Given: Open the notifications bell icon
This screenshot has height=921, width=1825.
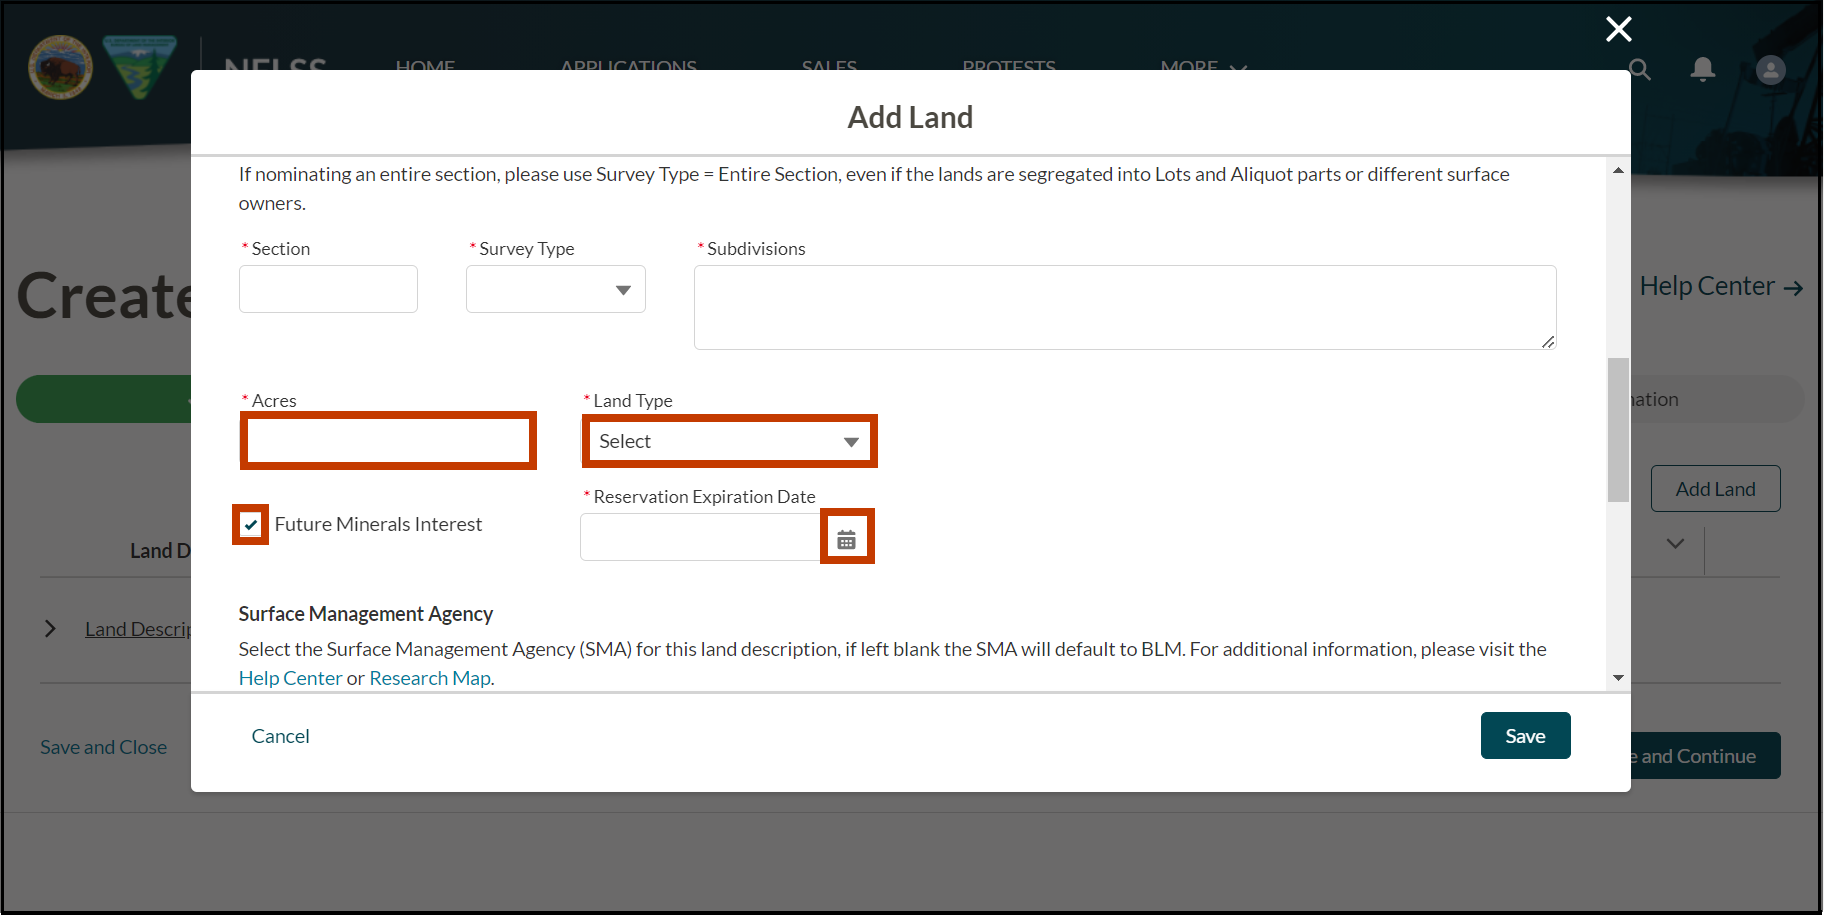Looking at the screenshot, I should pos(1704,69).
